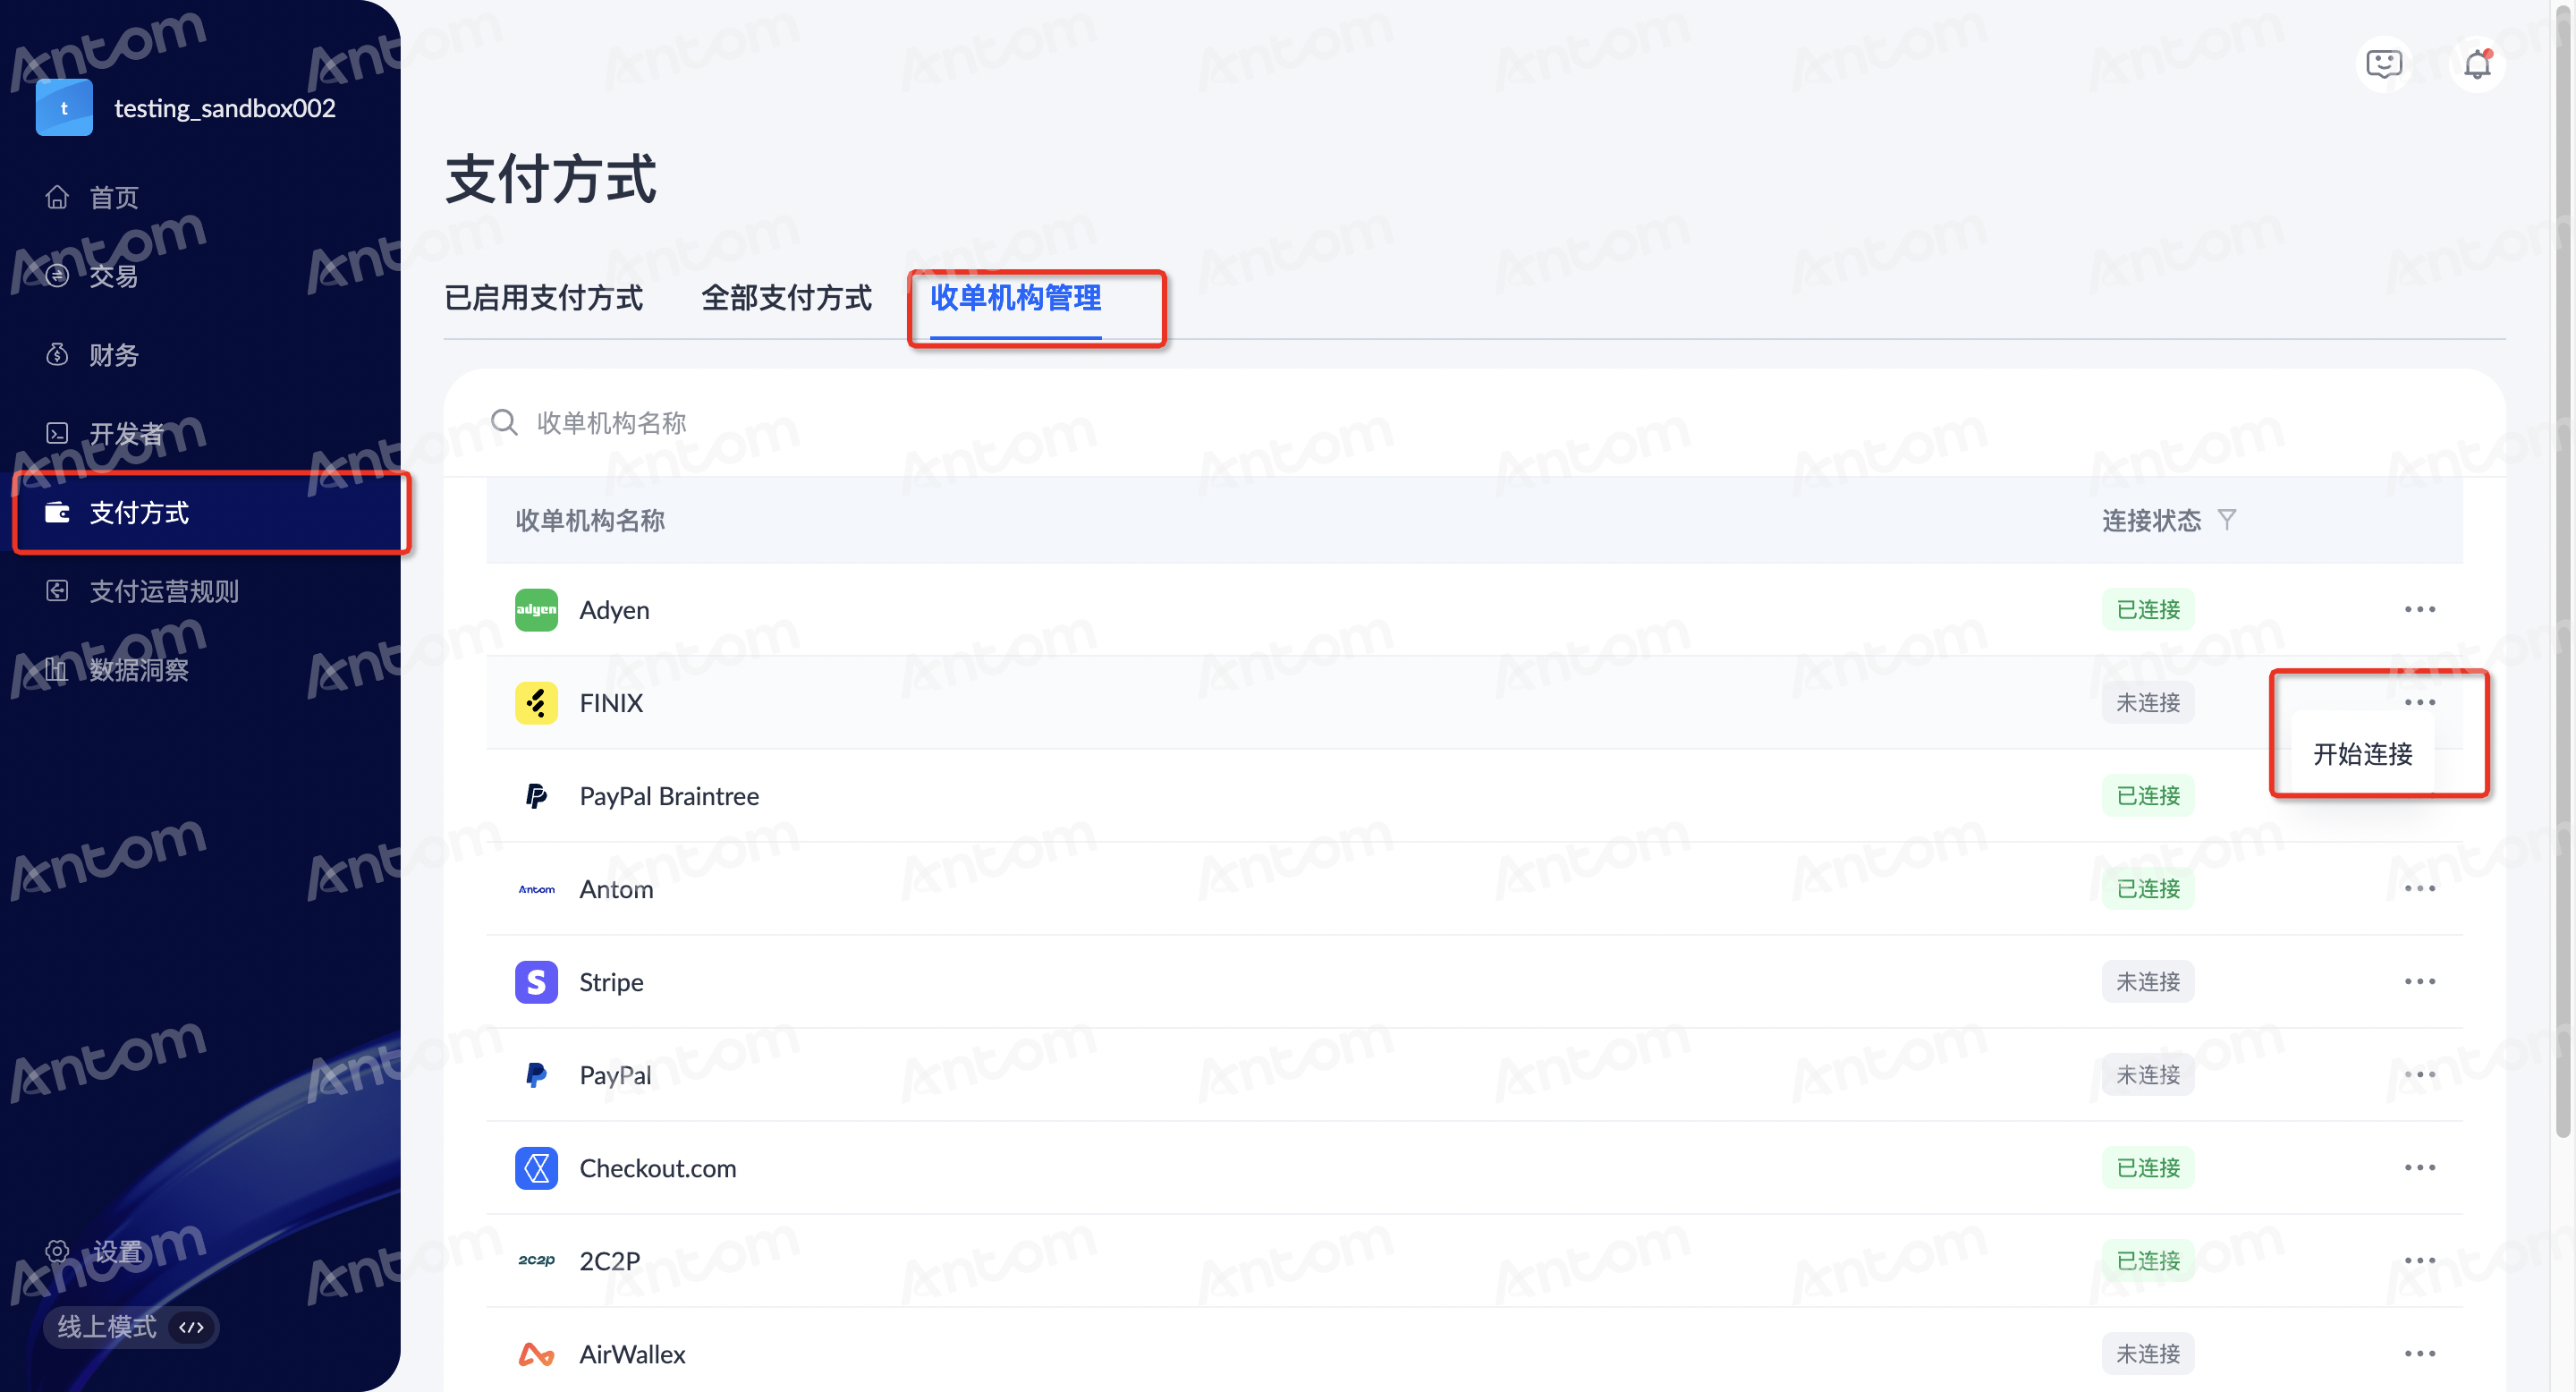Click the yellow FINIX logo
The height and width of the screenshot is (1392, 2576).
tap(536, 703)
